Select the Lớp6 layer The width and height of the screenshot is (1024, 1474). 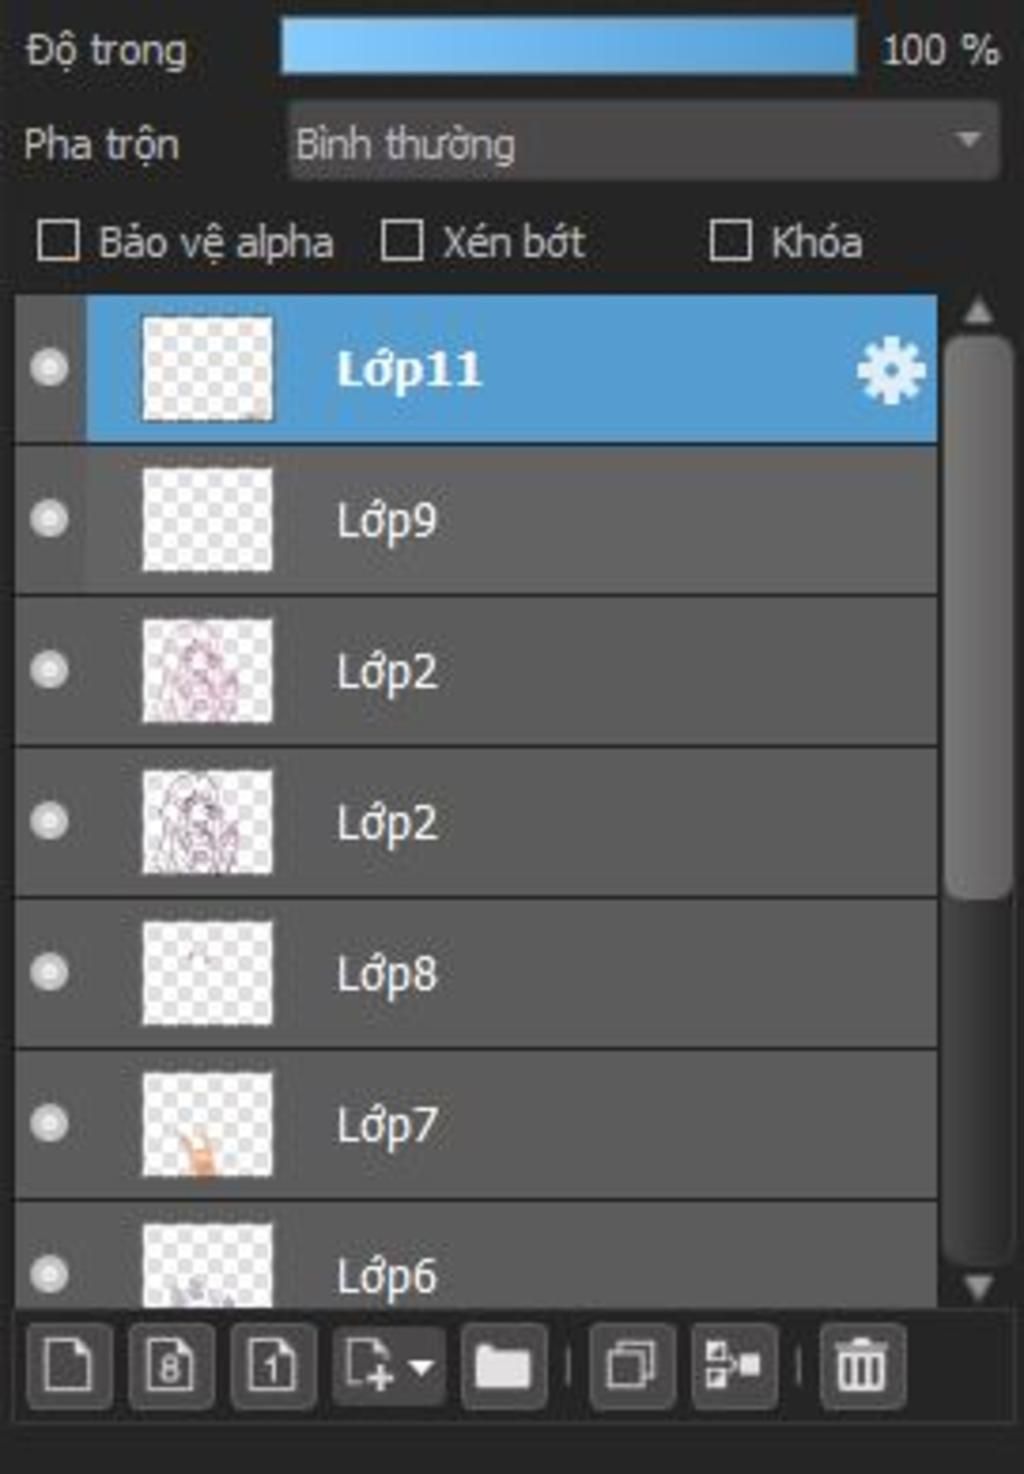point(600,1272)
